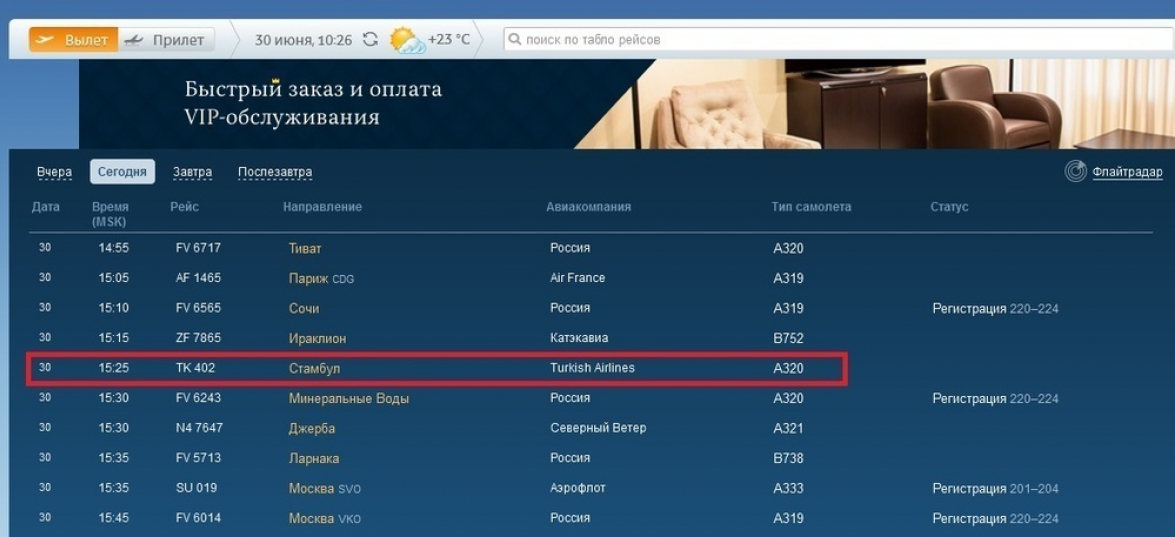Click the Статус column header
The width and height of the screenshot is (1175, 537).
[x=949, y=207]
